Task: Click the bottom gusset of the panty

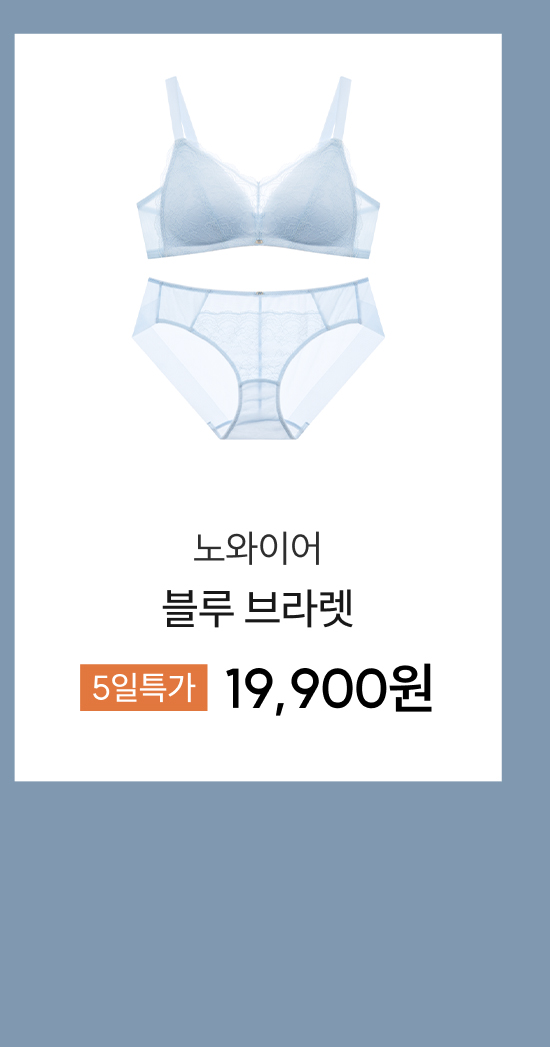Action: click(x=258, y=406)
